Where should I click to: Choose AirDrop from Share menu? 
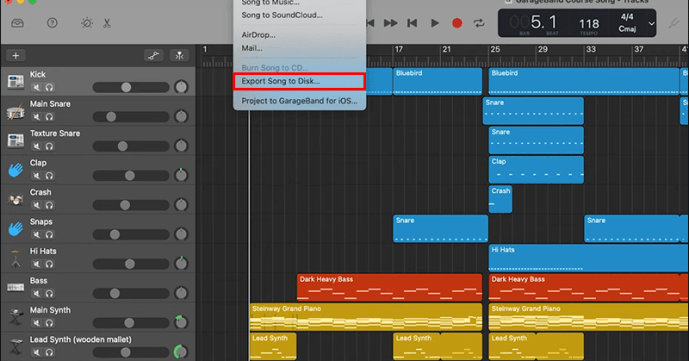coord(258,35)
